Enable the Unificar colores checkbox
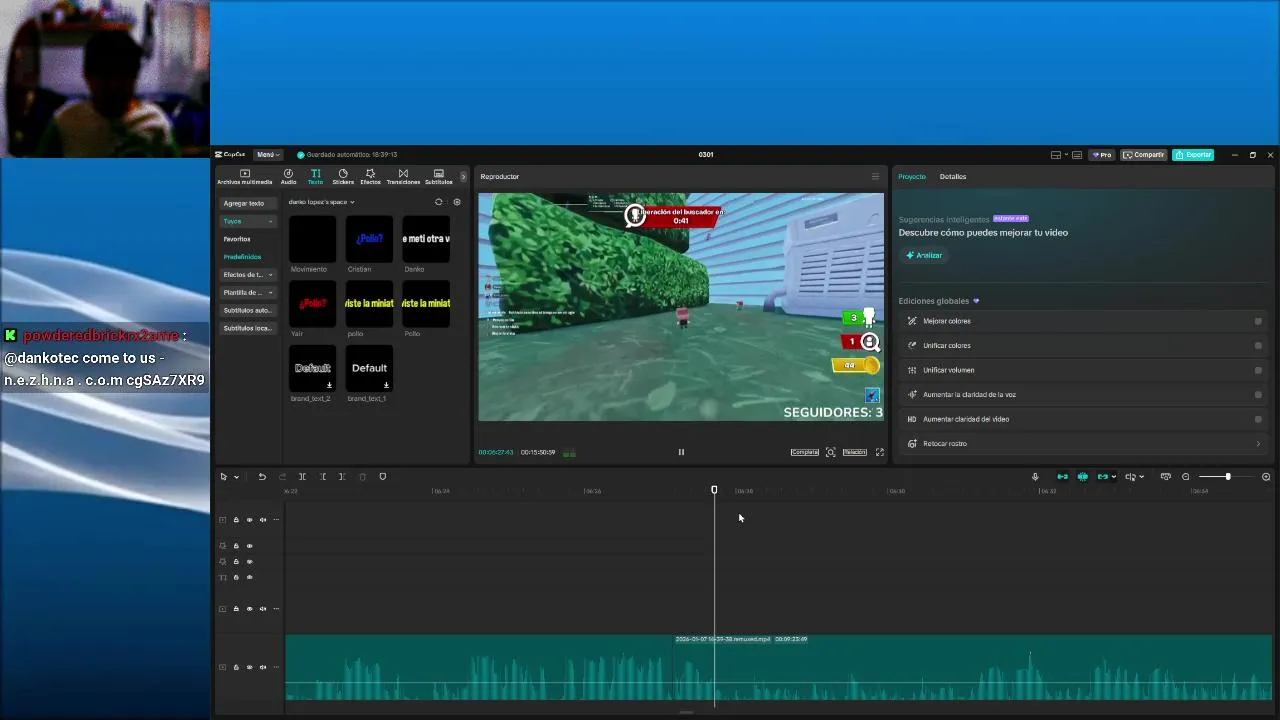Viewport: 1280px width, 720px height. (1258, 346)
